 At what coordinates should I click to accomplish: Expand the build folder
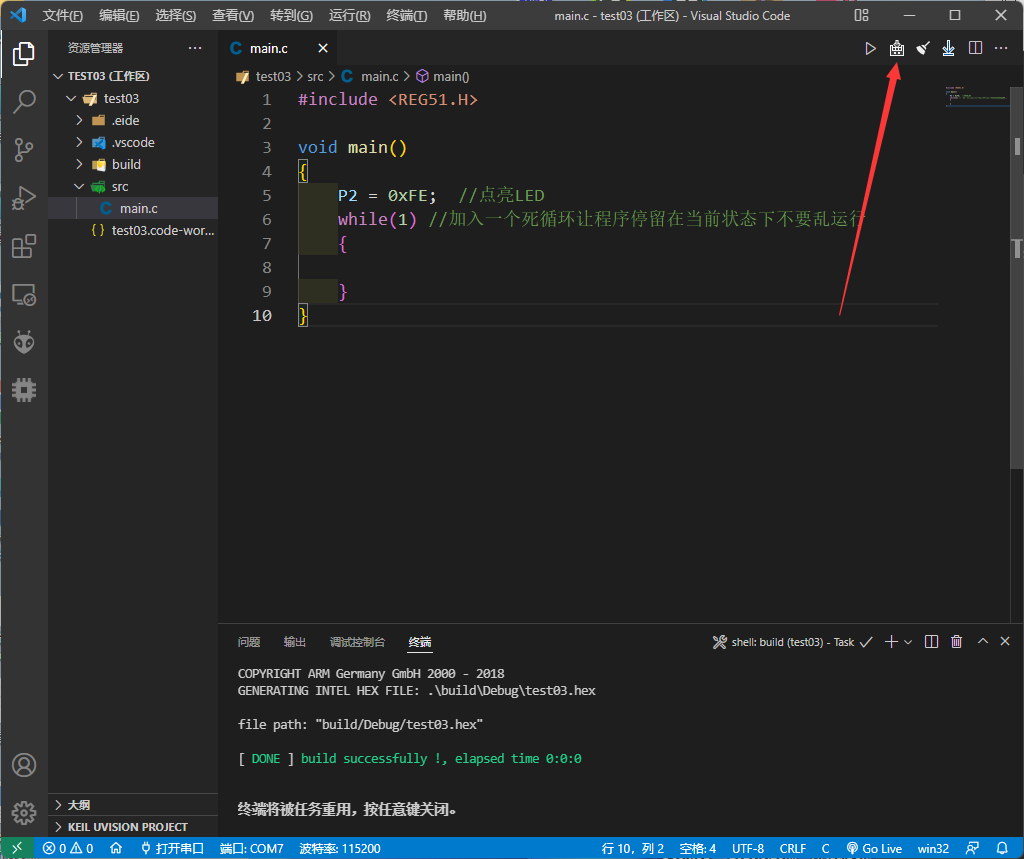pyautogui.click(x=79, y=164)
